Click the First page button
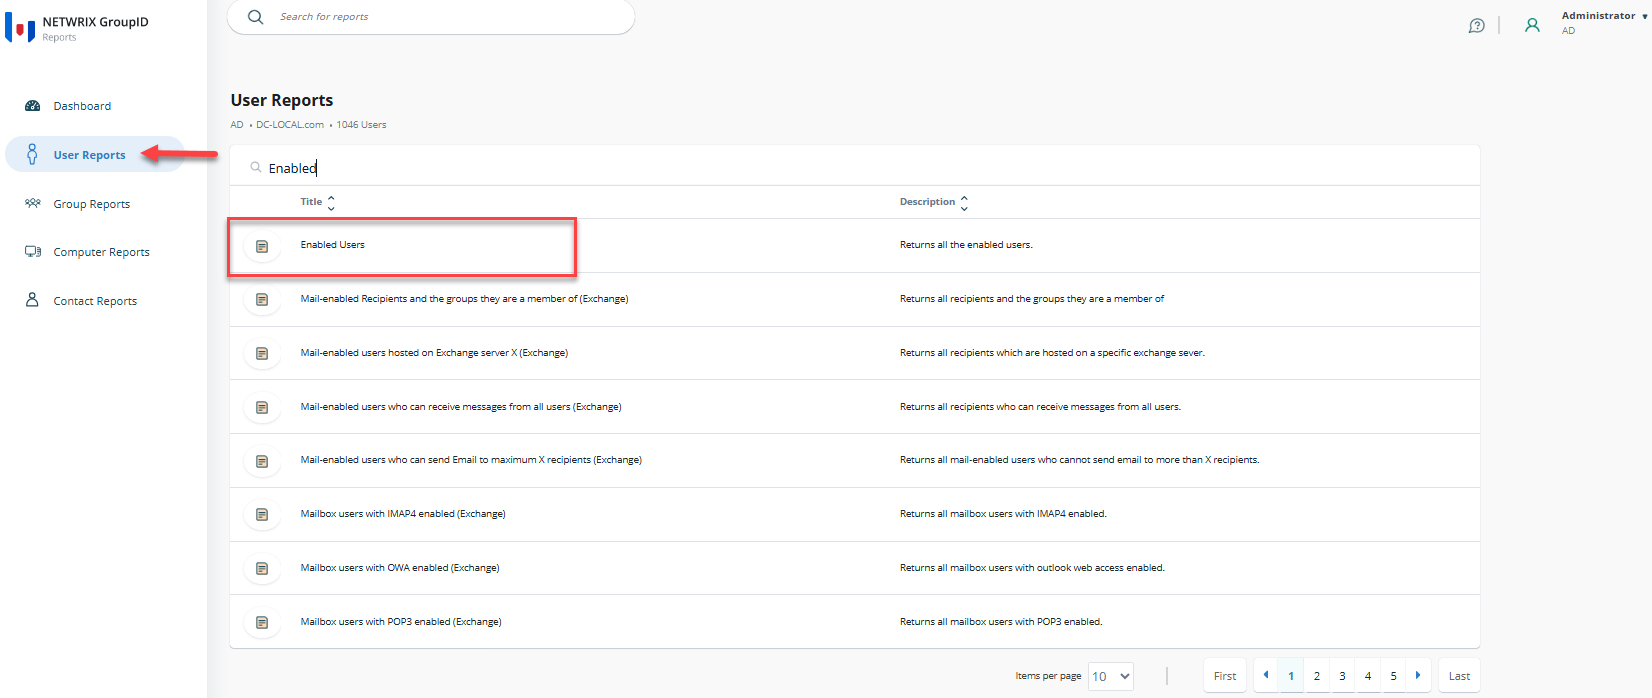1652x698 pixels. click(x=1225, y=676)
